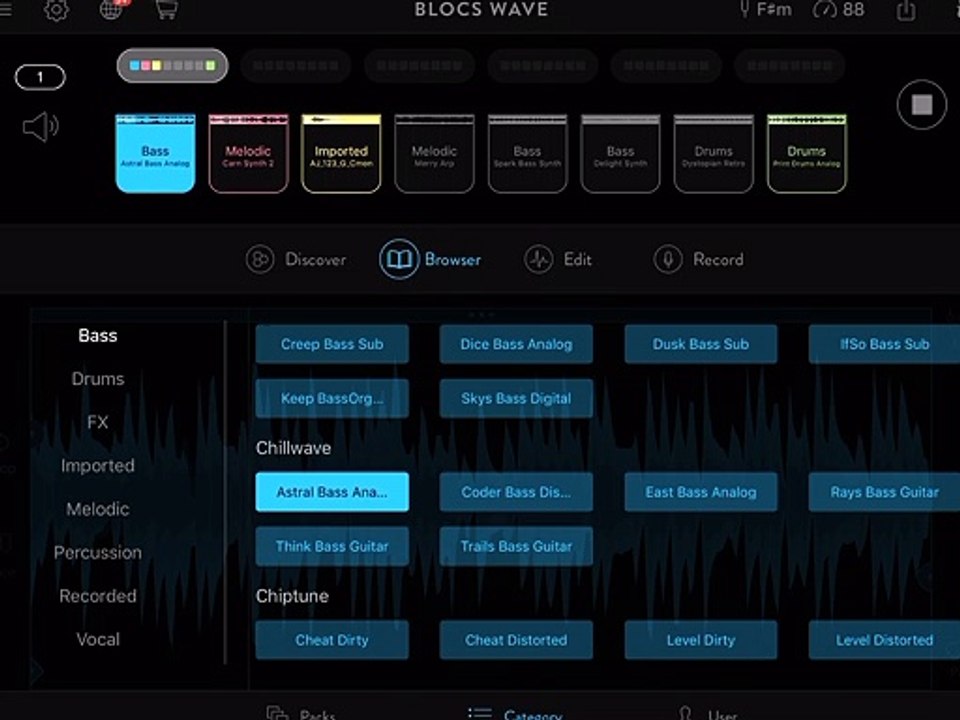This screenshot has width=960, height=720.
Task: Change the F#m key setting
Action: click(x=765, y=10)
